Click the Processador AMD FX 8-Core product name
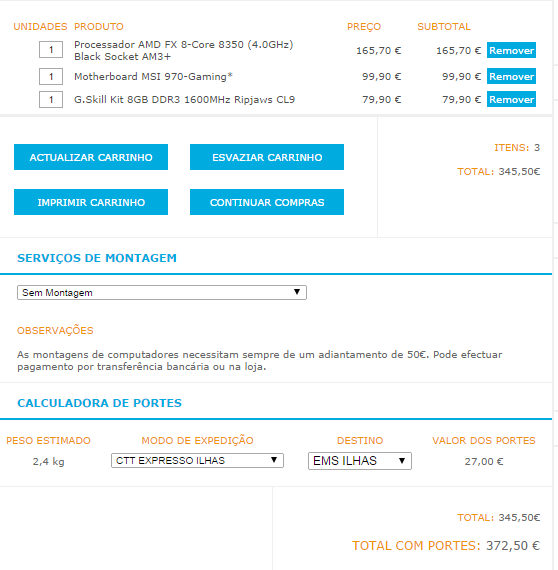Screen dimensions: 558x570 click(184, 51)
